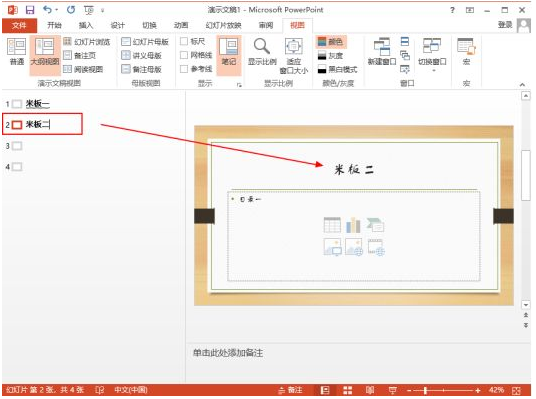Switch to the 审阅 tab
Image resolution: width=536 pixels, height=399 pixels.
tap(266, 25)
